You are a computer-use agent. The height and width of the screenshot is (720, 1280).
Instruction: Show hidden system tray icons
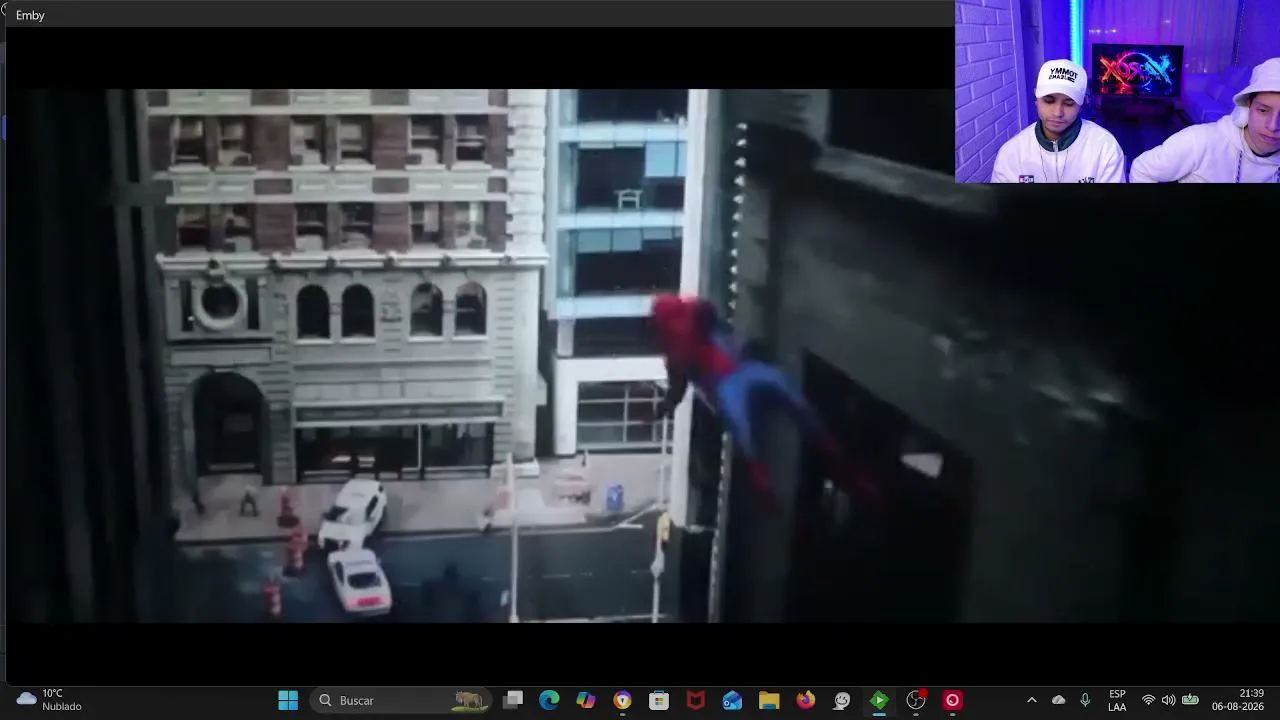click(1032, 700)
